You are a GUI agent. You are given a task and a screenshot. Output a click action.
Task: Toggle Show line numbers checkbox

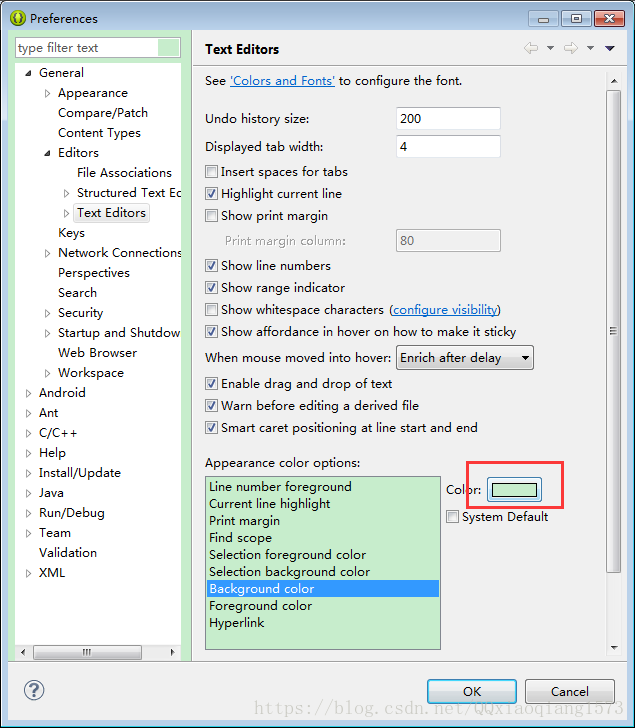click(x=211, y=266)
